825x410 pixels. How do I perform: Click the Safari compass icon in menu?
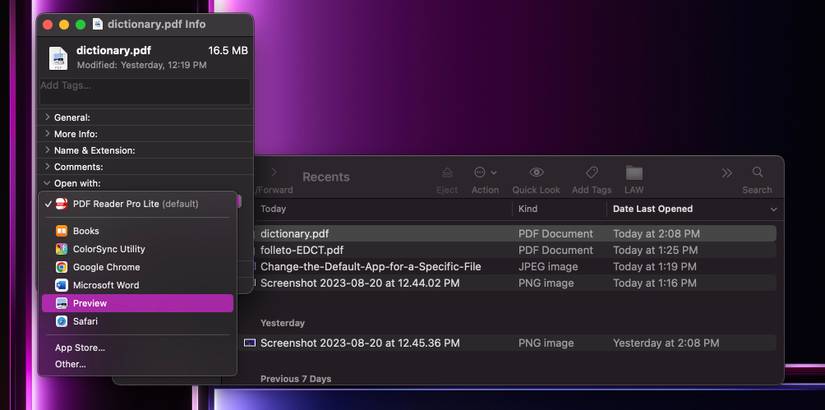pos(62,321)
